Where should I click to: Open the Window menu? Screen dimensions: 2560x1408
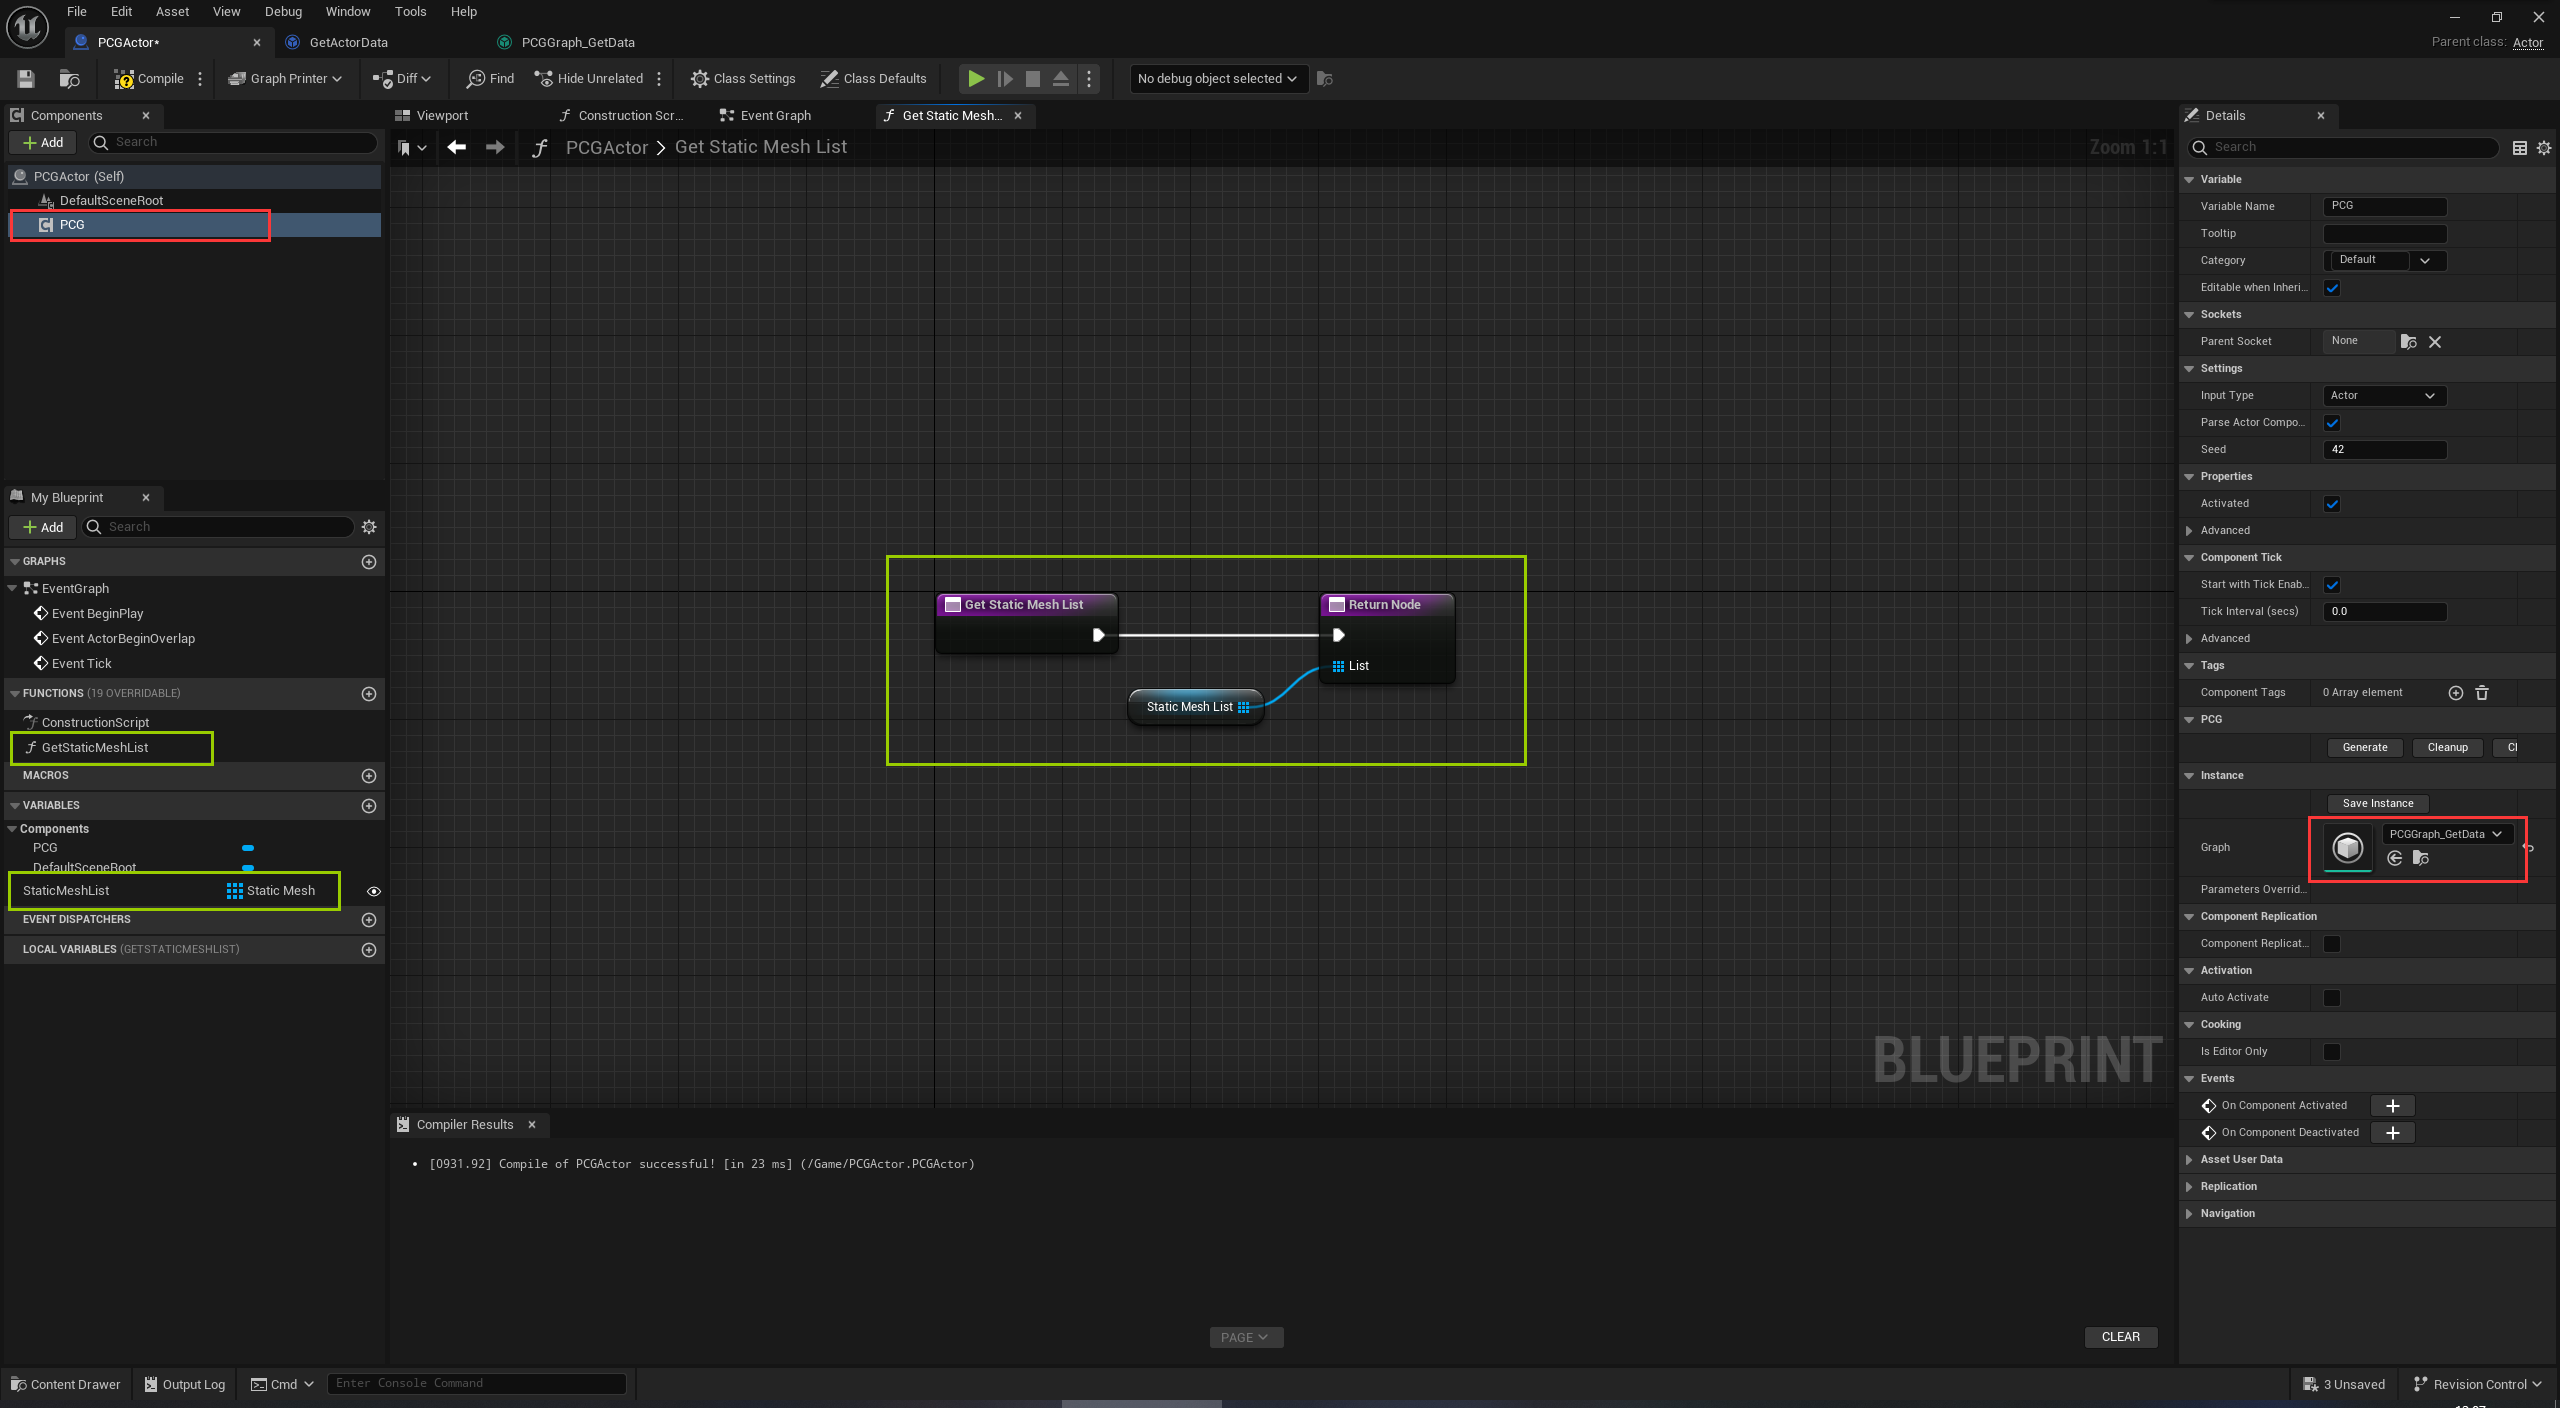pos(348,11)
